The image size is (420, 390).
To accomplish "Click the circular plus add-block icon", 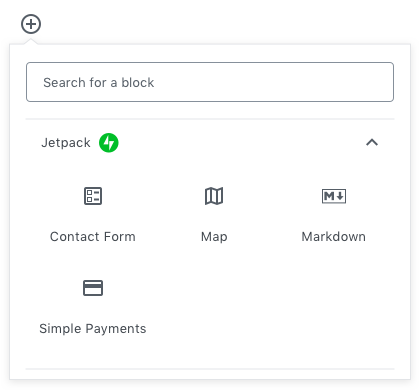I will tap(31, 24).
